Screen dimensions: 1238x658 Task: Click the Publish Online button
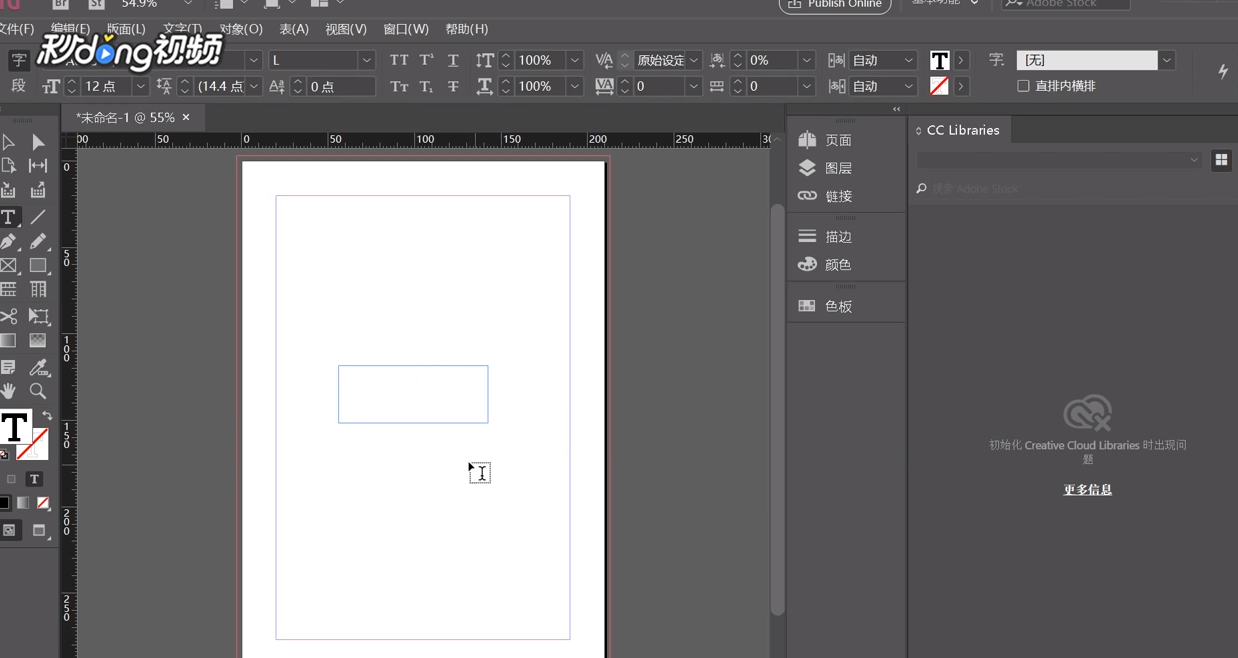coord(835,5)
